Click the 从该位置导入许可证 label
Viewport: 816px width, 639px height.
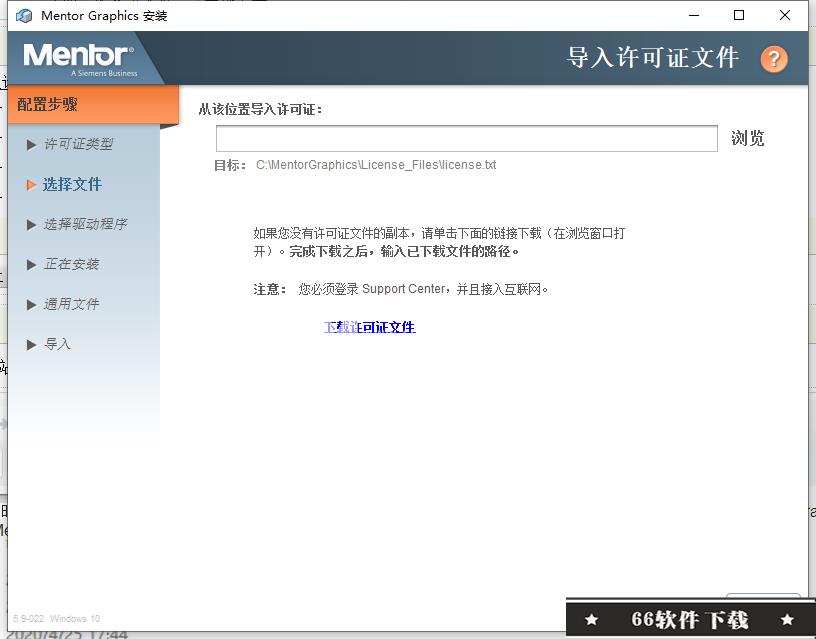coord(260,109)
